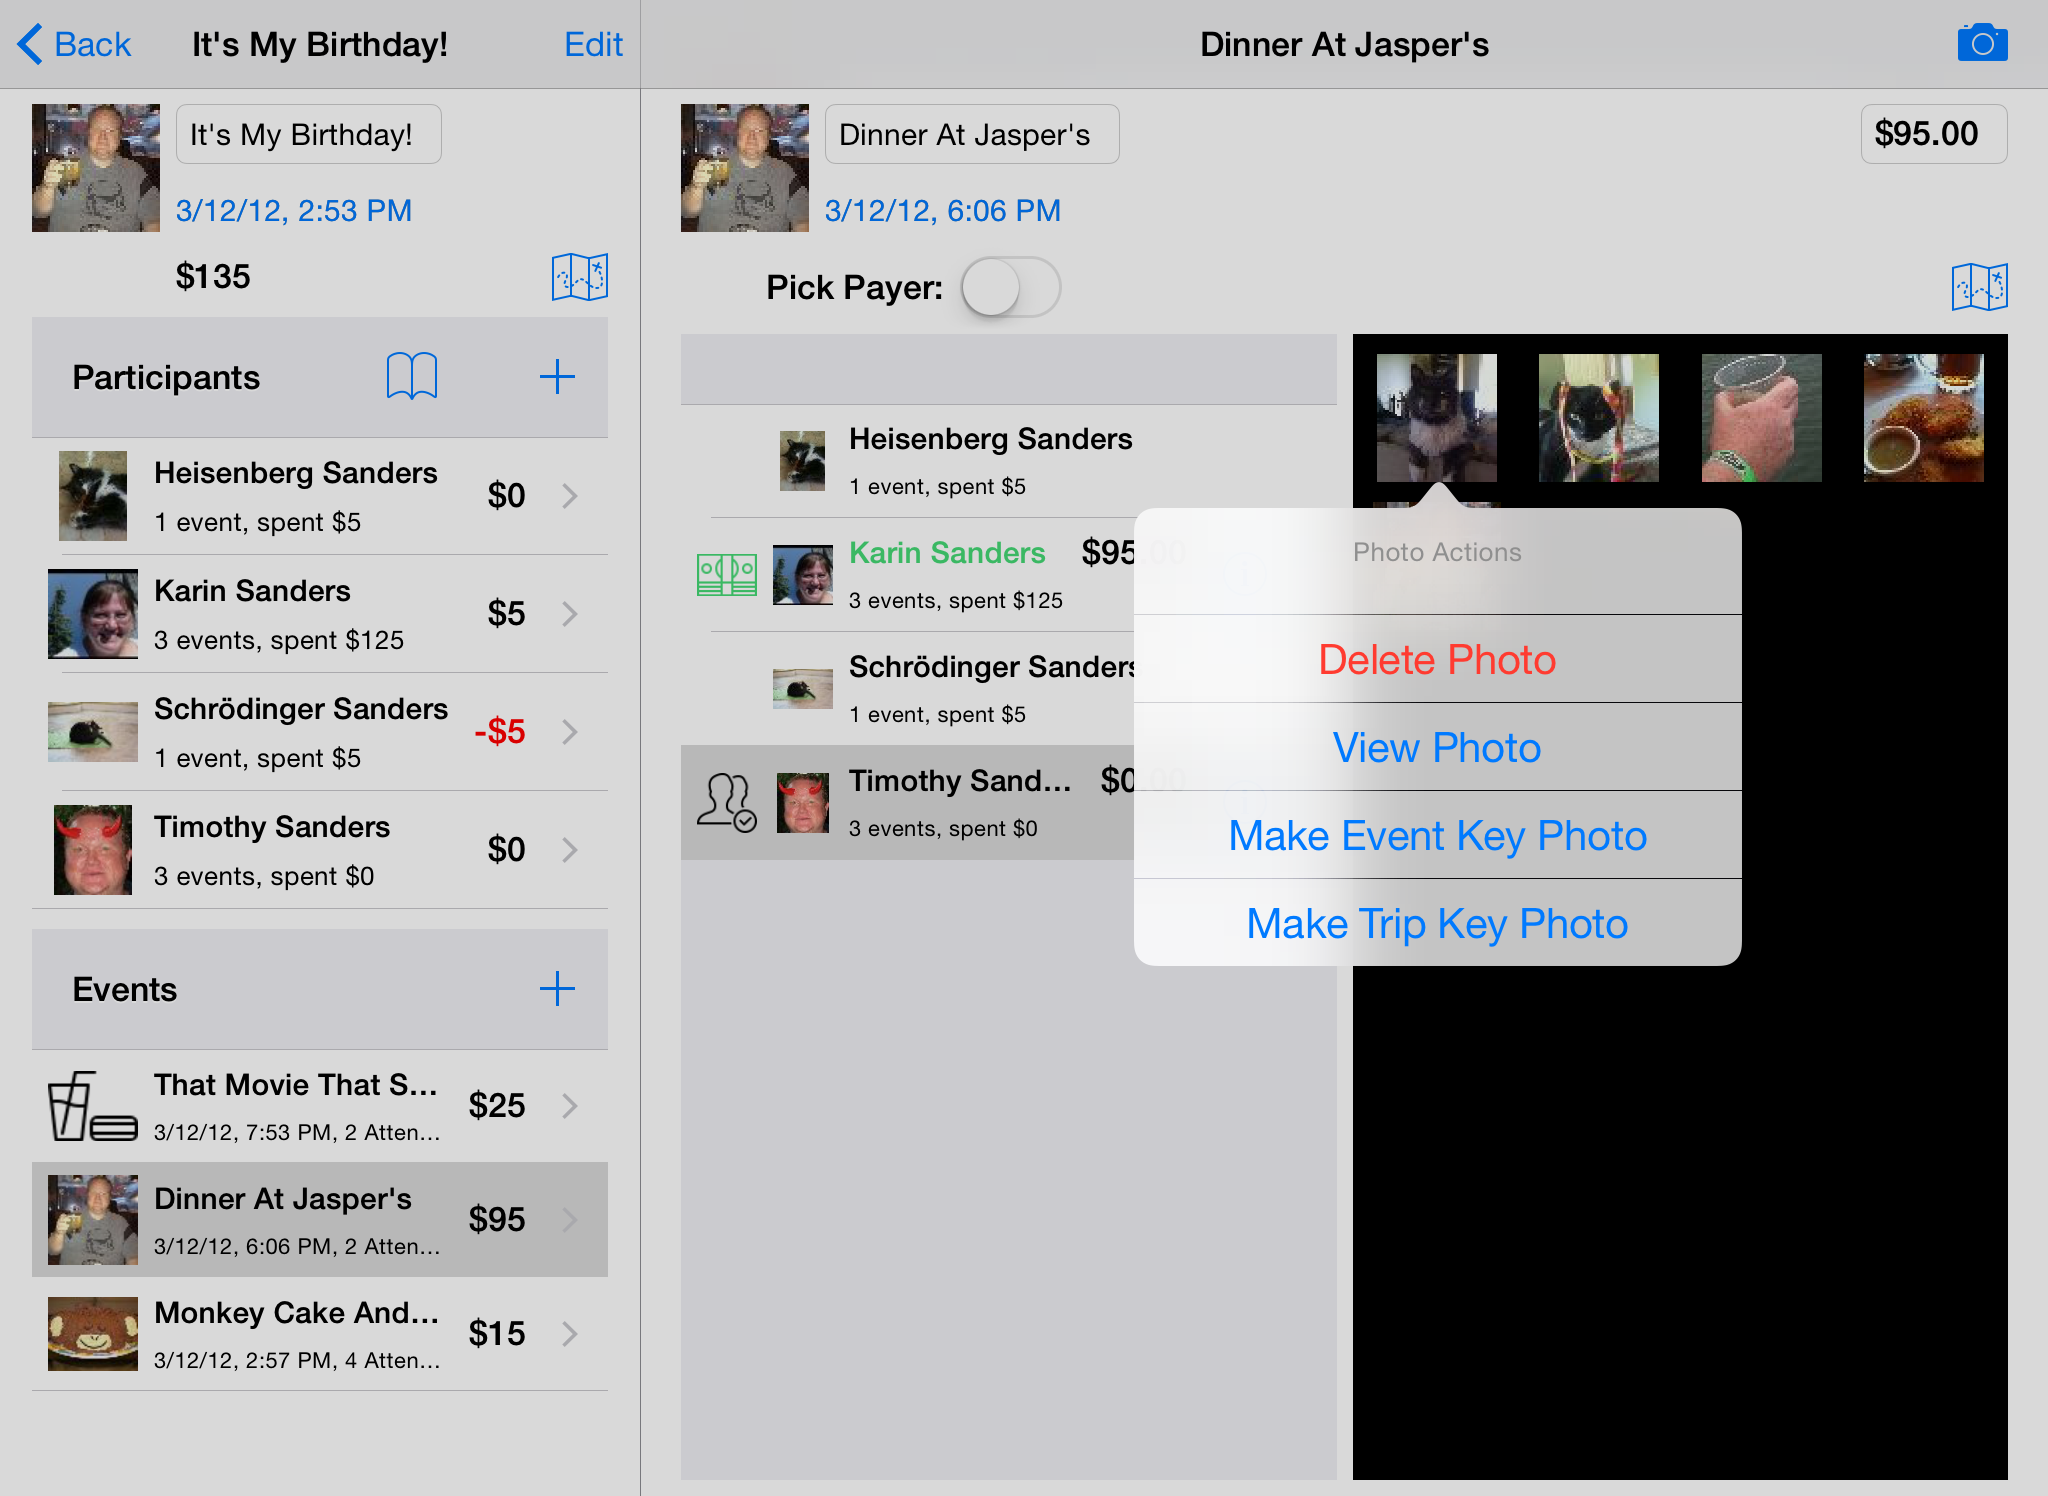Open the event map icon below event total
Viewport: 2048px width, 1496px height.
coord(1979,287)
